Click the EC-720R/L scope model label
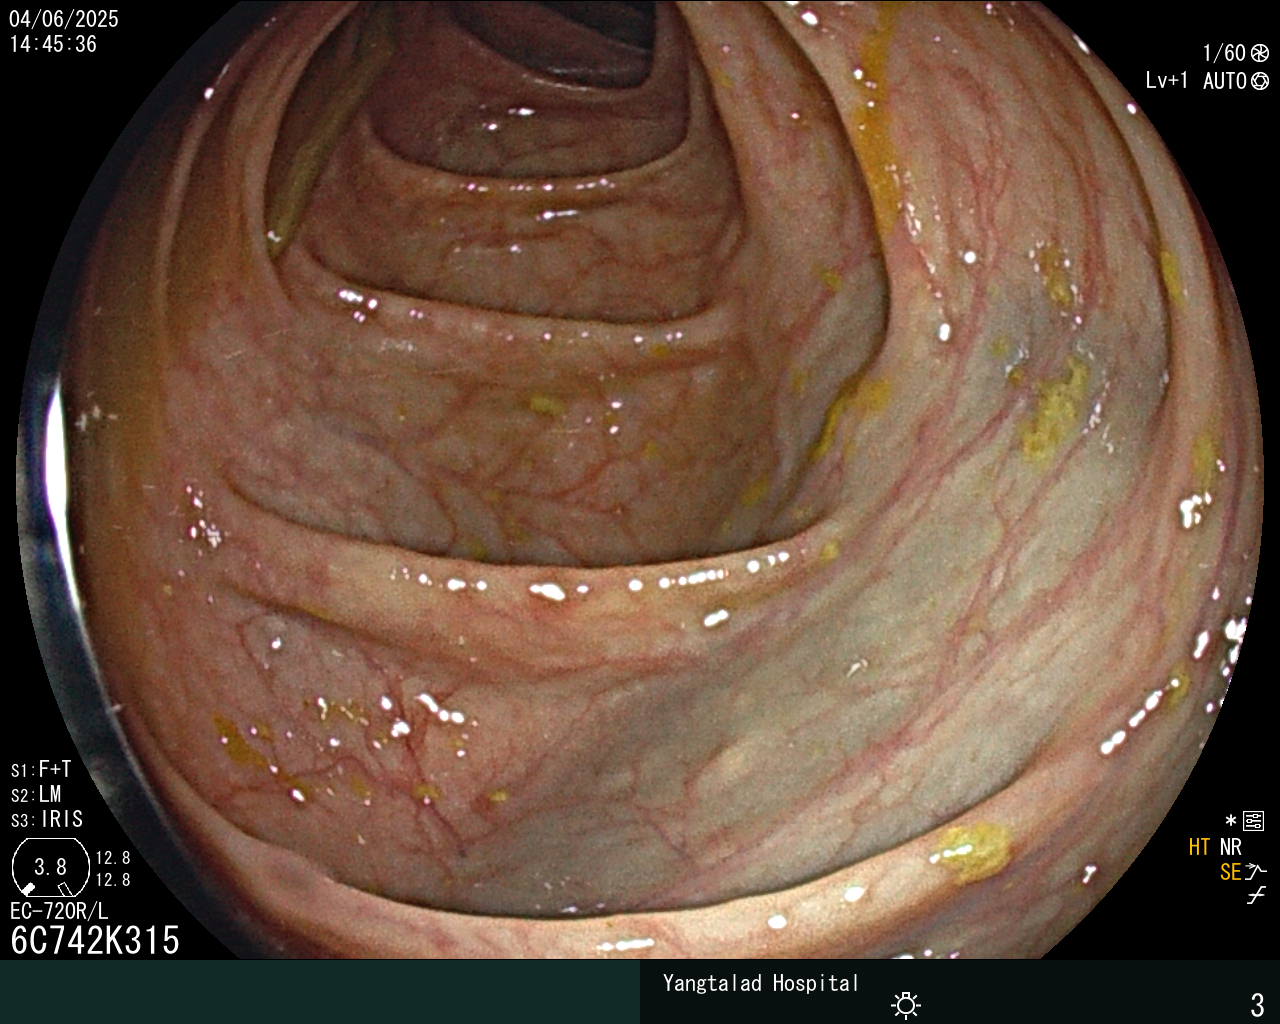 click(x=59, y=911)
